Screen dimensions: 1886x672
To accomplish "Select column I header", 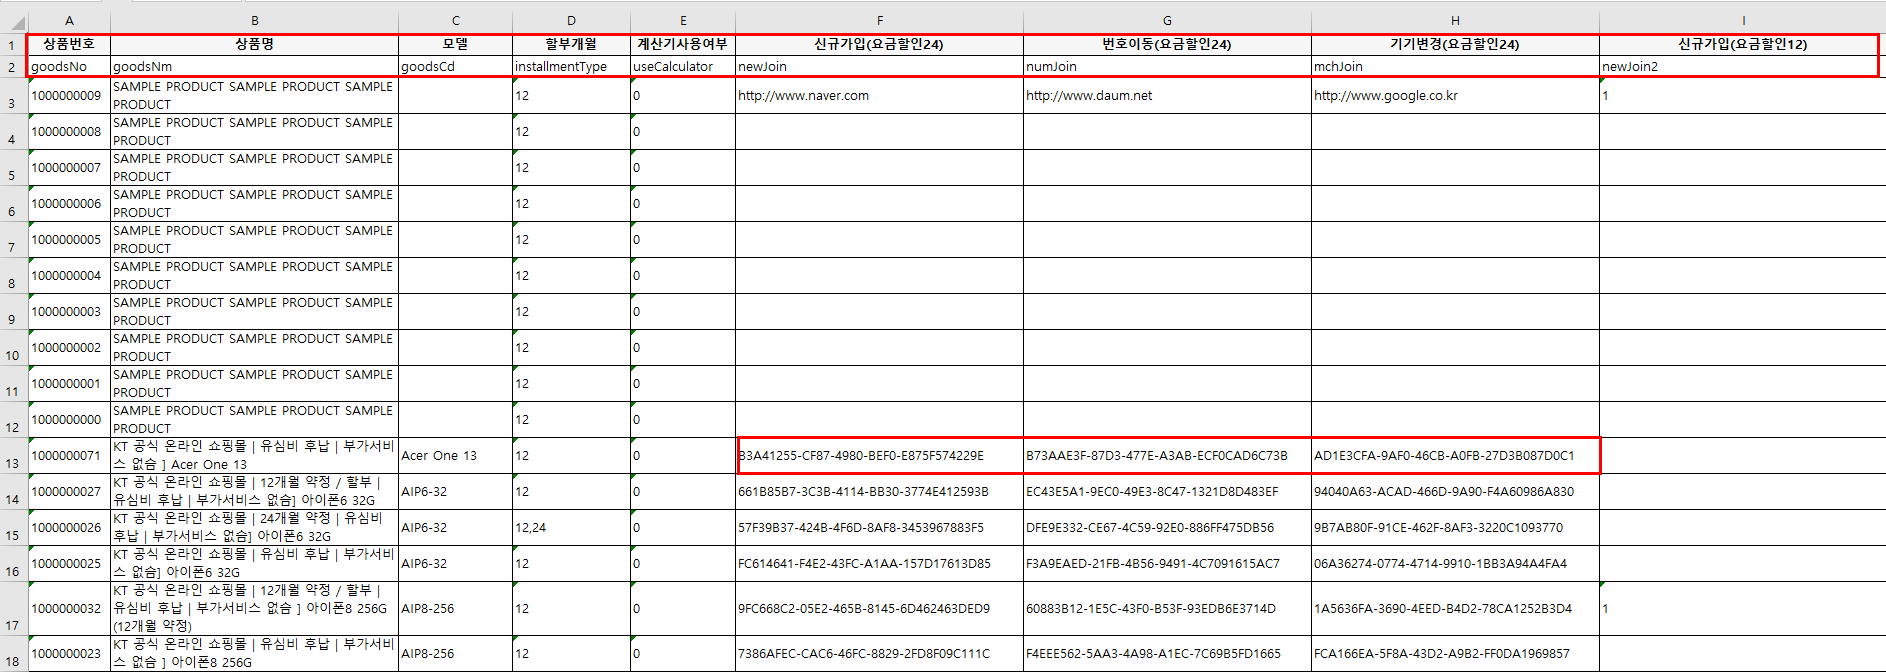I will click(1743, 20).
